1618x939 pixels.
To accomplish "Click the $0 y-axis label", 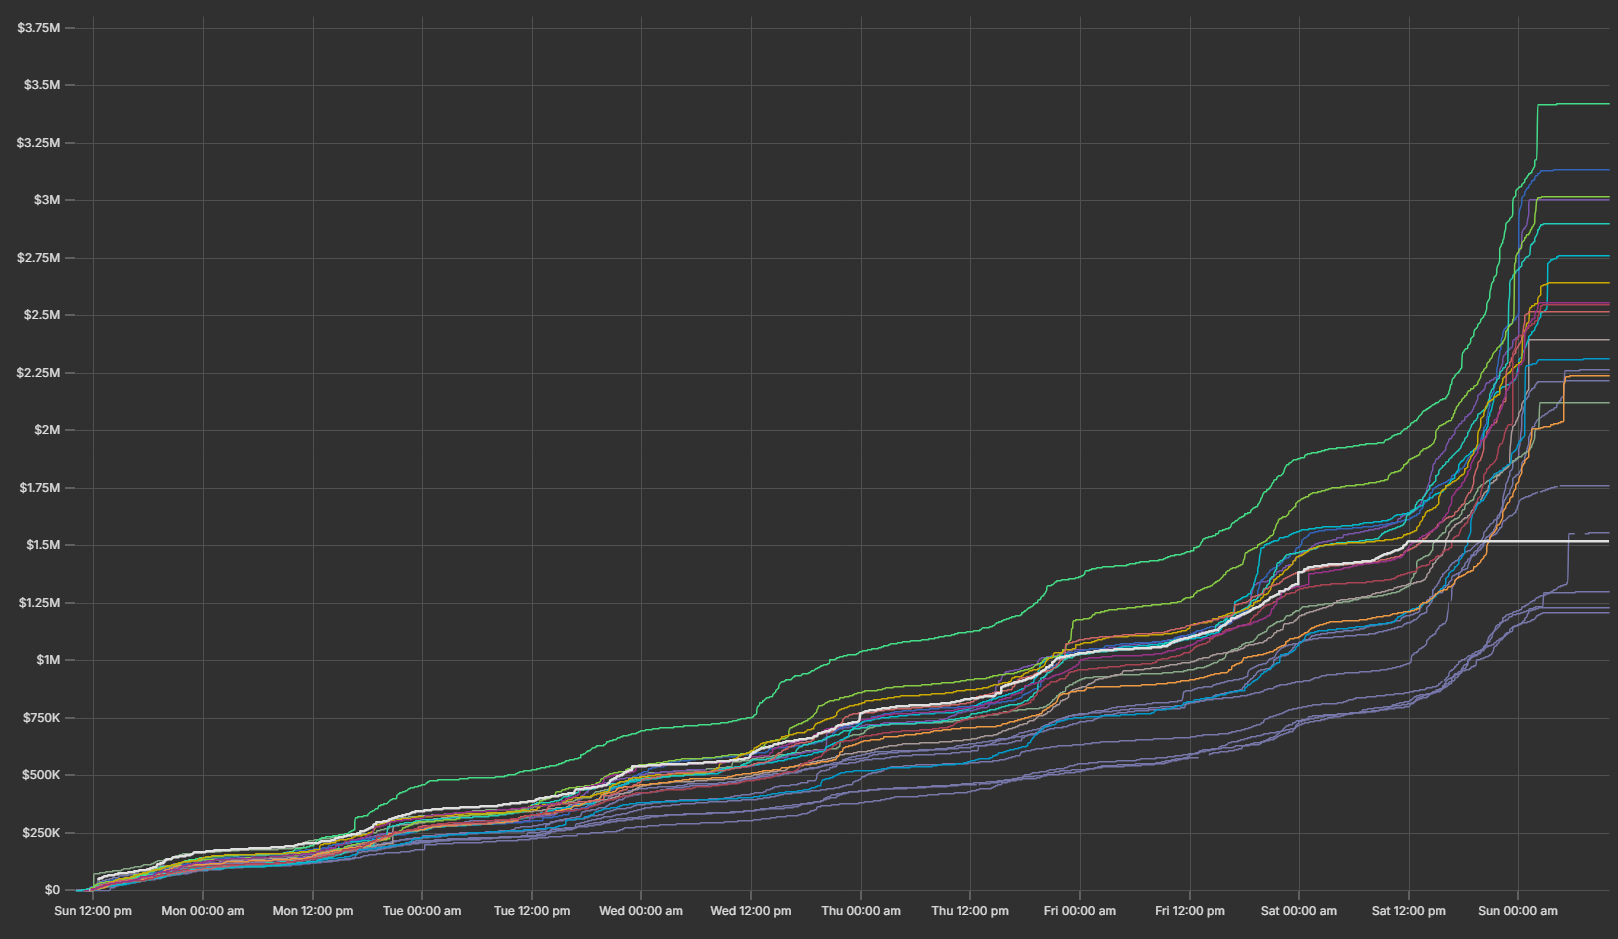I will click(52, 890).
